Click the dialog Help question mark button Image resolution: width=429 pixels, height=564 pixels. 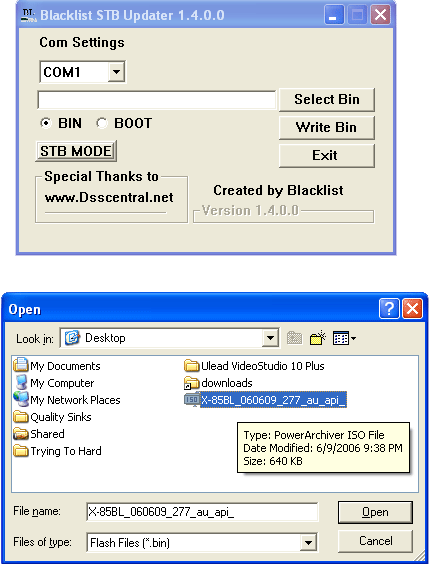(389, 309)
